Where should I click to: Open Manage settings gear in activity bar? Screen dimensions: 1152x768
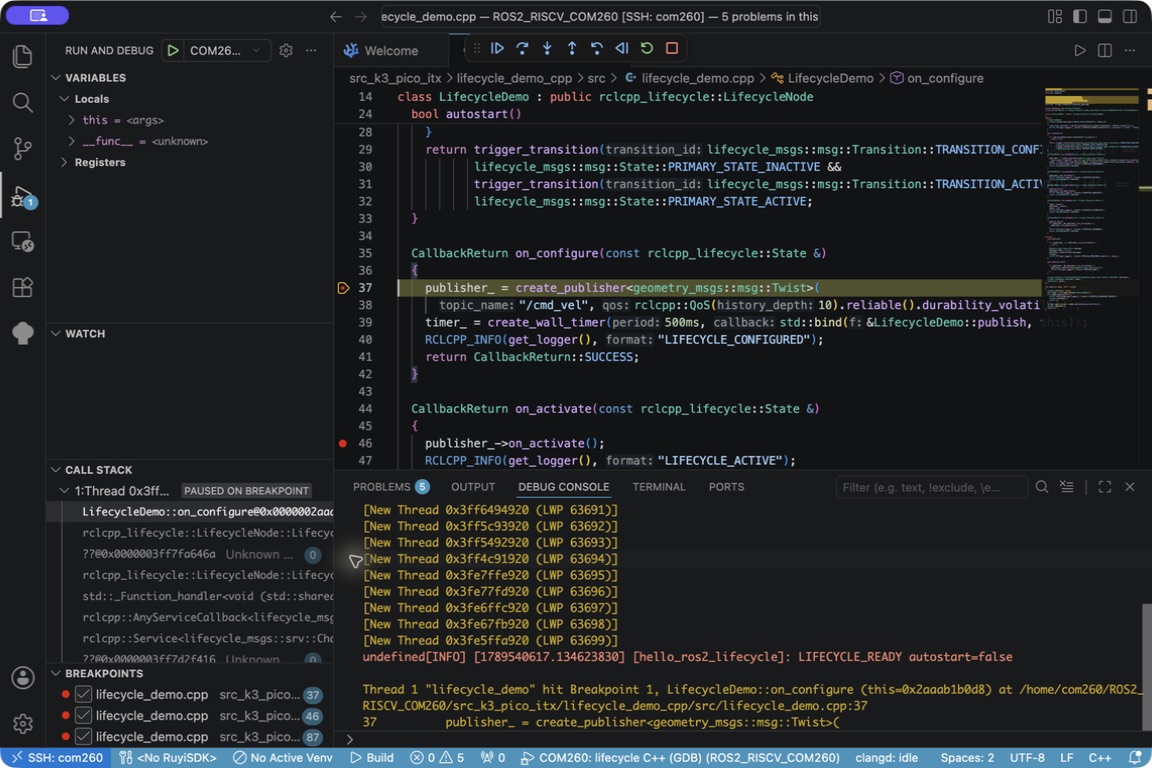tap(23, 724)
